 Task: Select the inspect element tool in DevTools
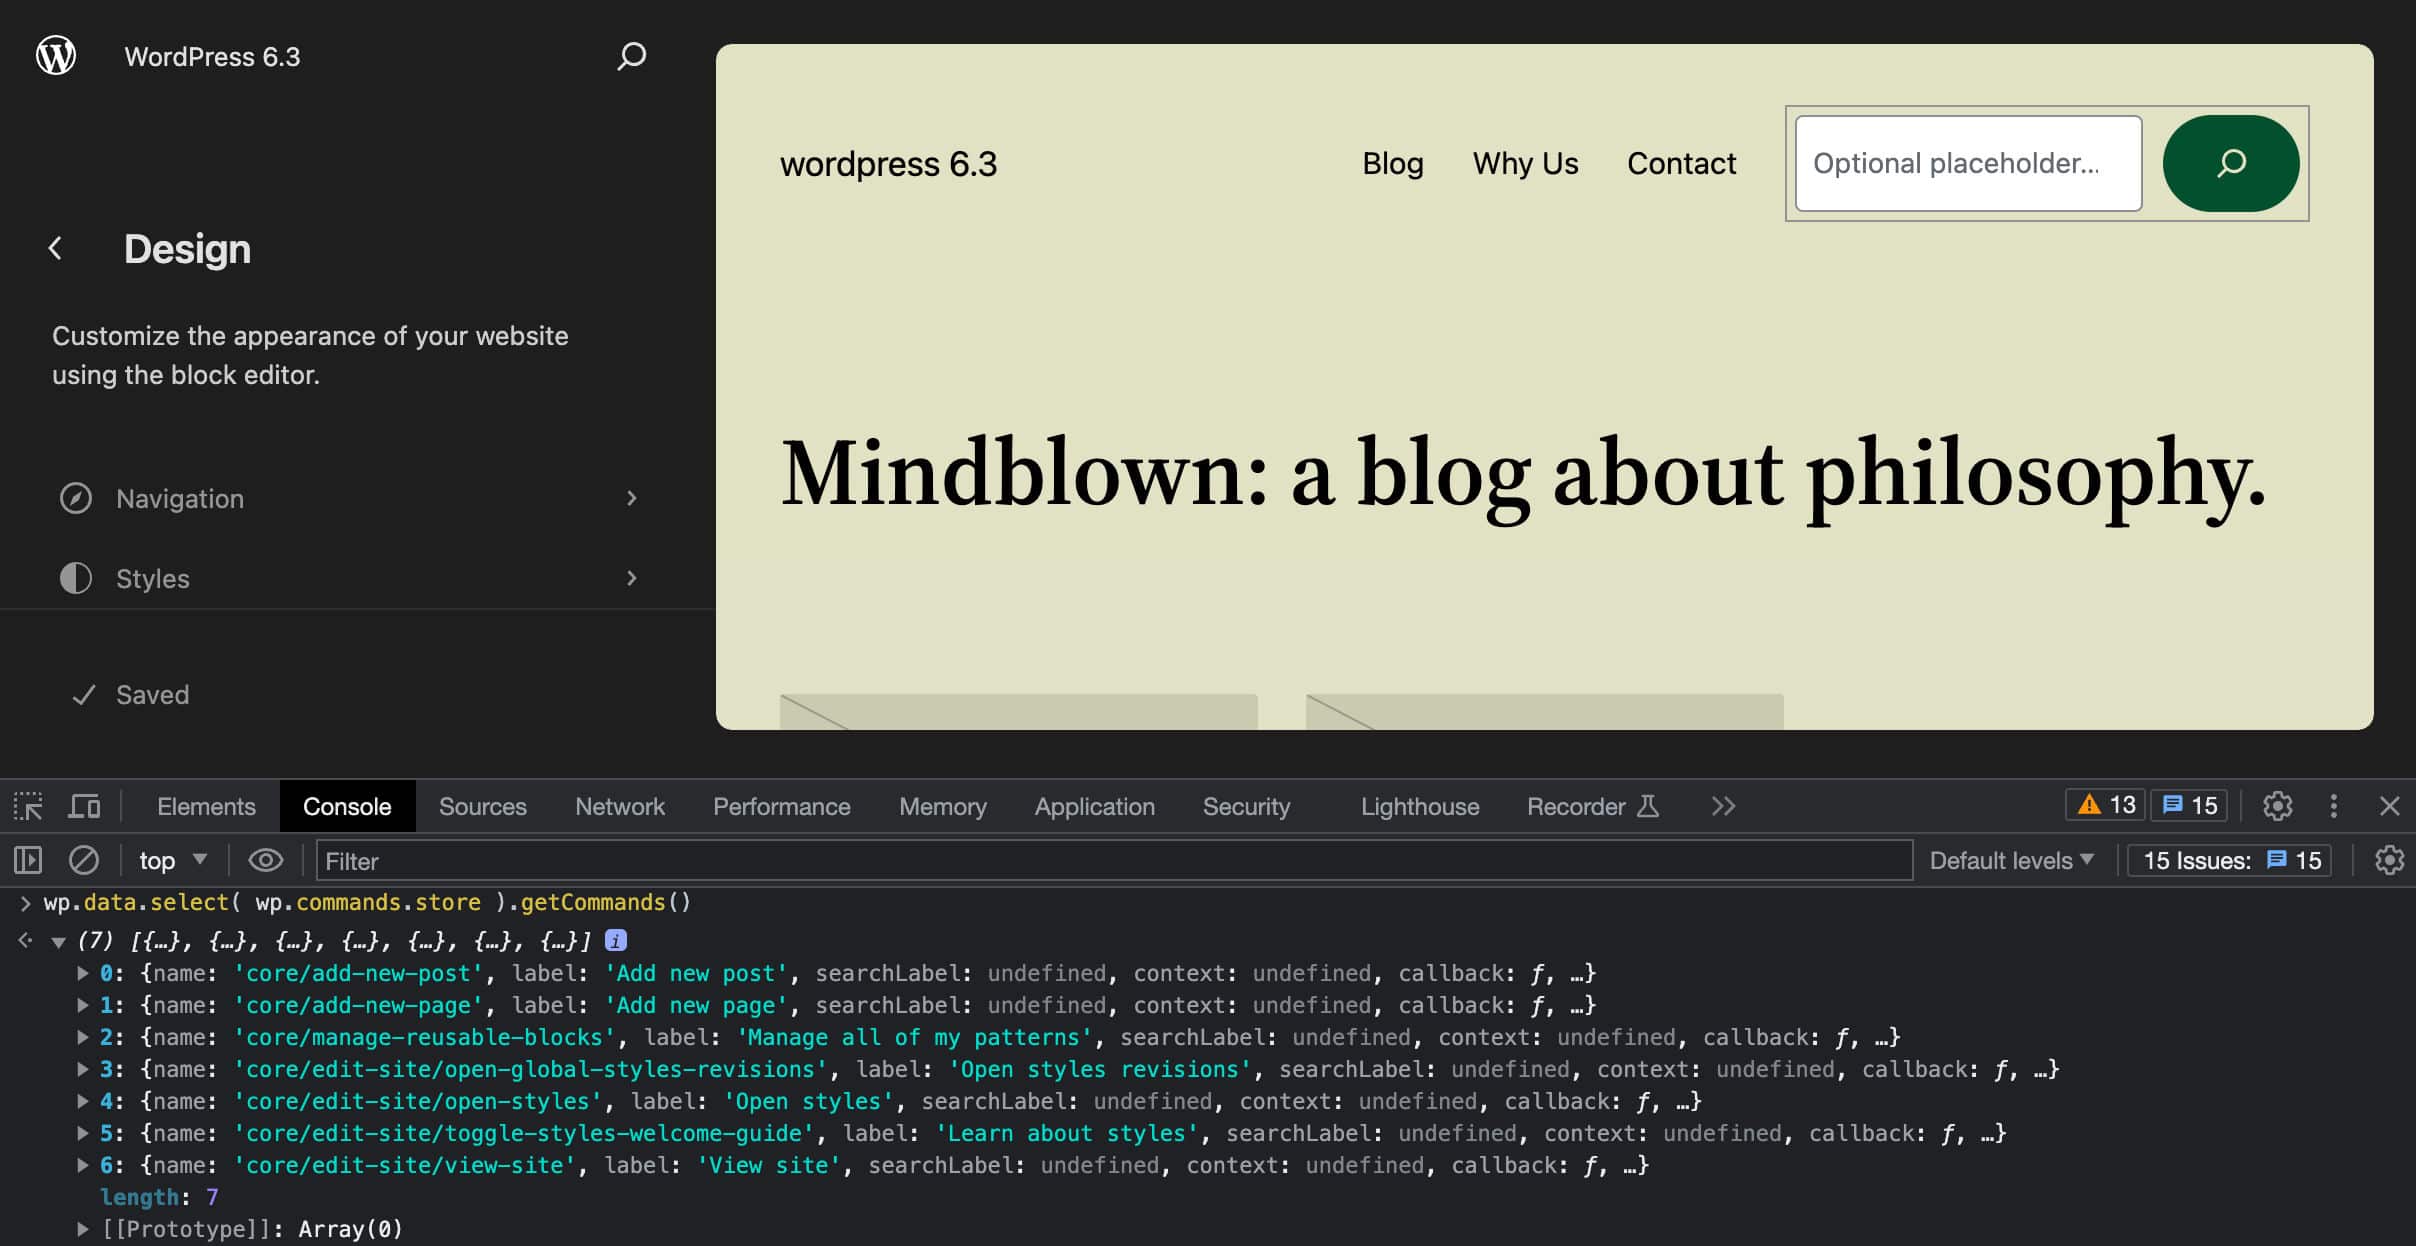click(27, 805)
